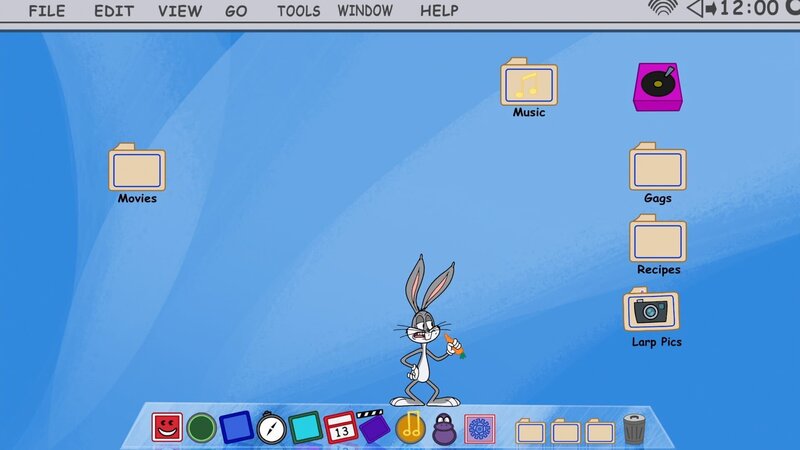The width and height of the screenshot is (800, 450).
Task: Open the Larp Pics camera folder
Action: [x=652, y=316]
